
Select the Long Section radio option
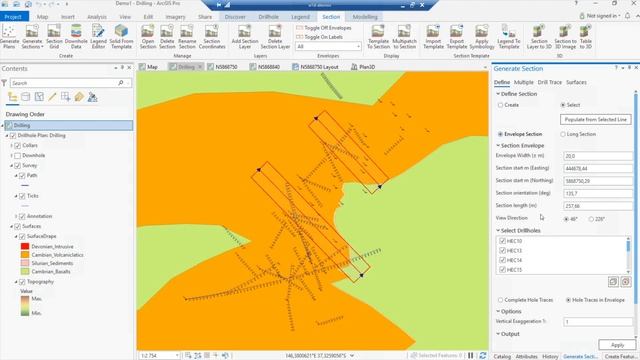(x=563, y=134)
